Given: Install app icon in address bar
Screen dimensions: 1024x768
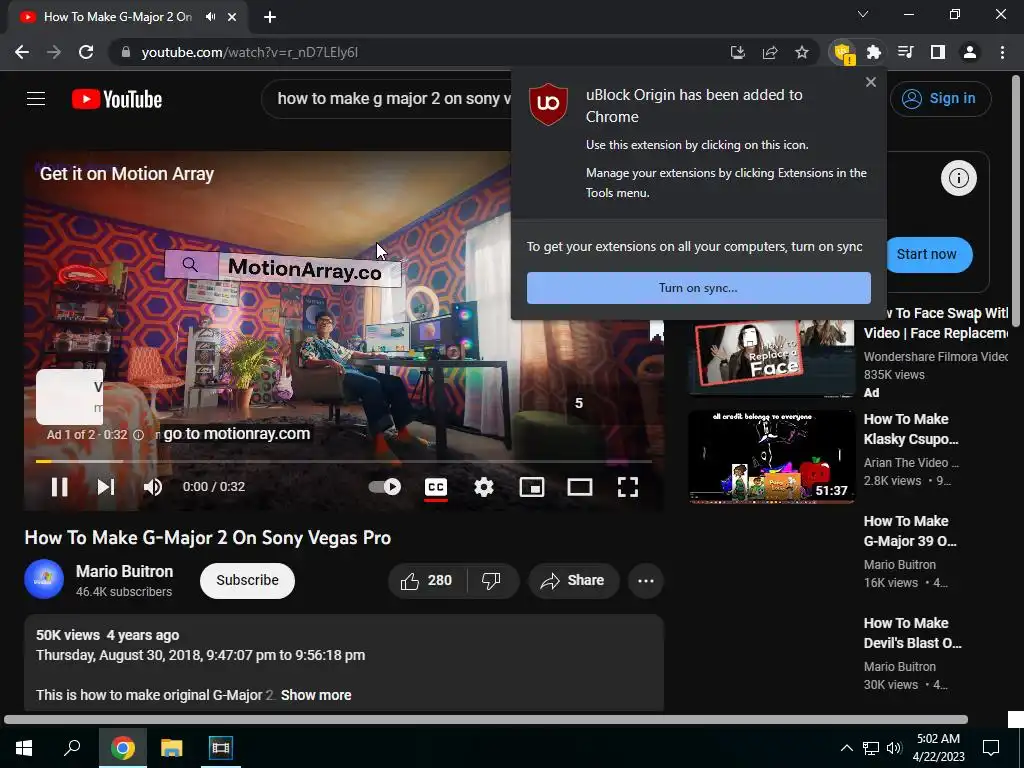Looking at the screenshot, I should 738,52.
